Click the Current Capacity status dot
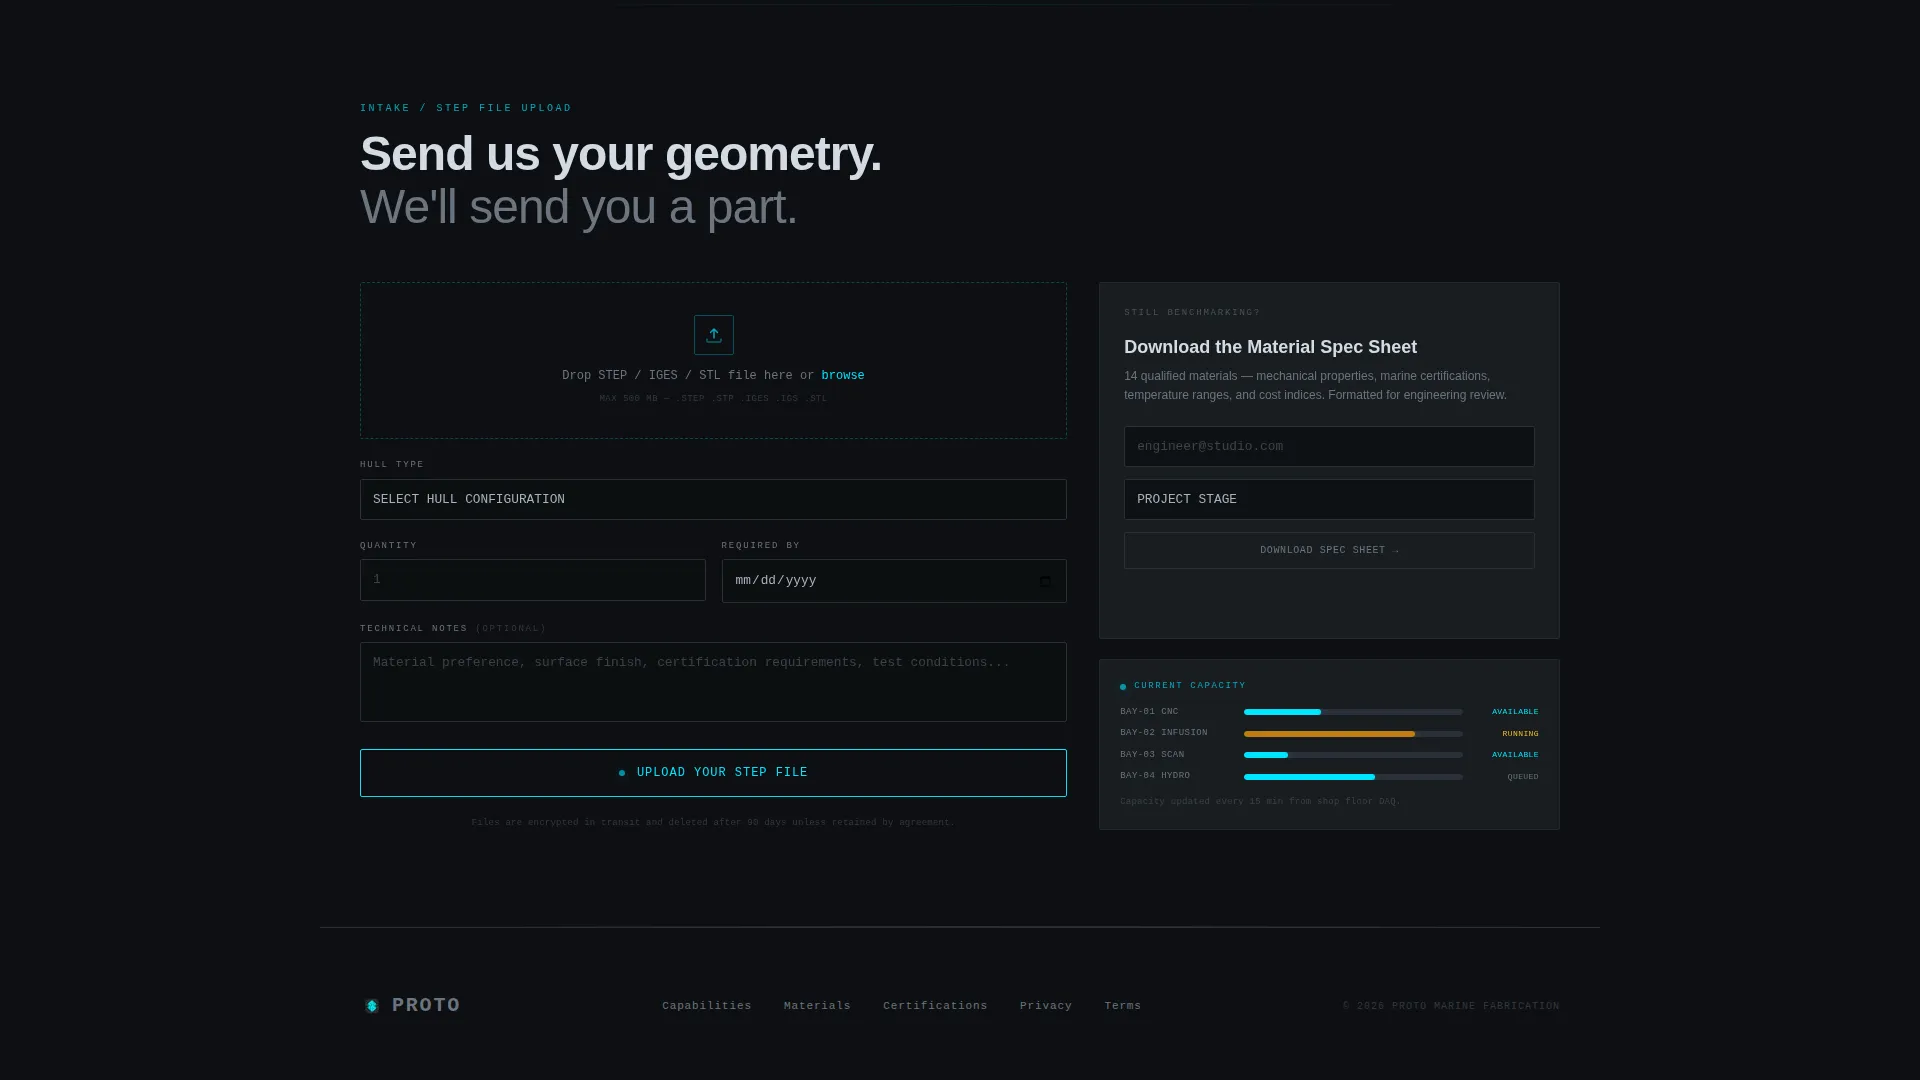Viewport: 1920px width, 1080px height. coord(1123,686)
